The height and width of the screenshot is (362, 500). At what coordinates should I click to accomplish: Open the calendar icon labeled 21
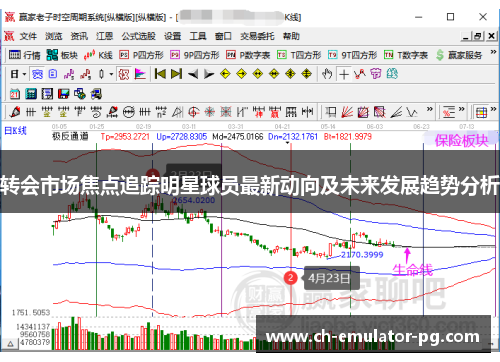(14, 94)
